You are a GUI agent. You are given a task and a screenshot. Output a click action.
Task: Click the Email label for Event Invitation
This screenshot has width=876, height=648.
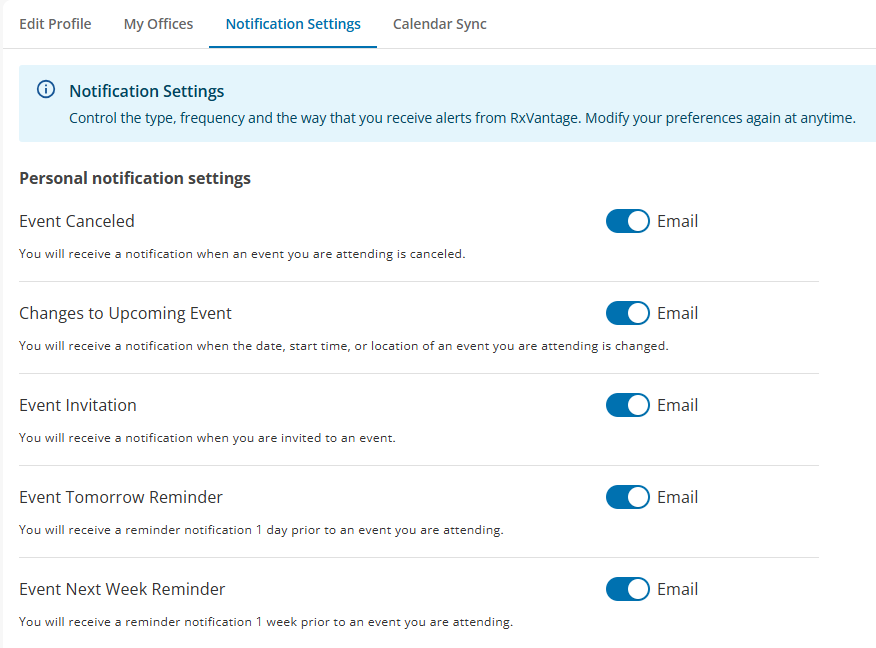(678, 405)
